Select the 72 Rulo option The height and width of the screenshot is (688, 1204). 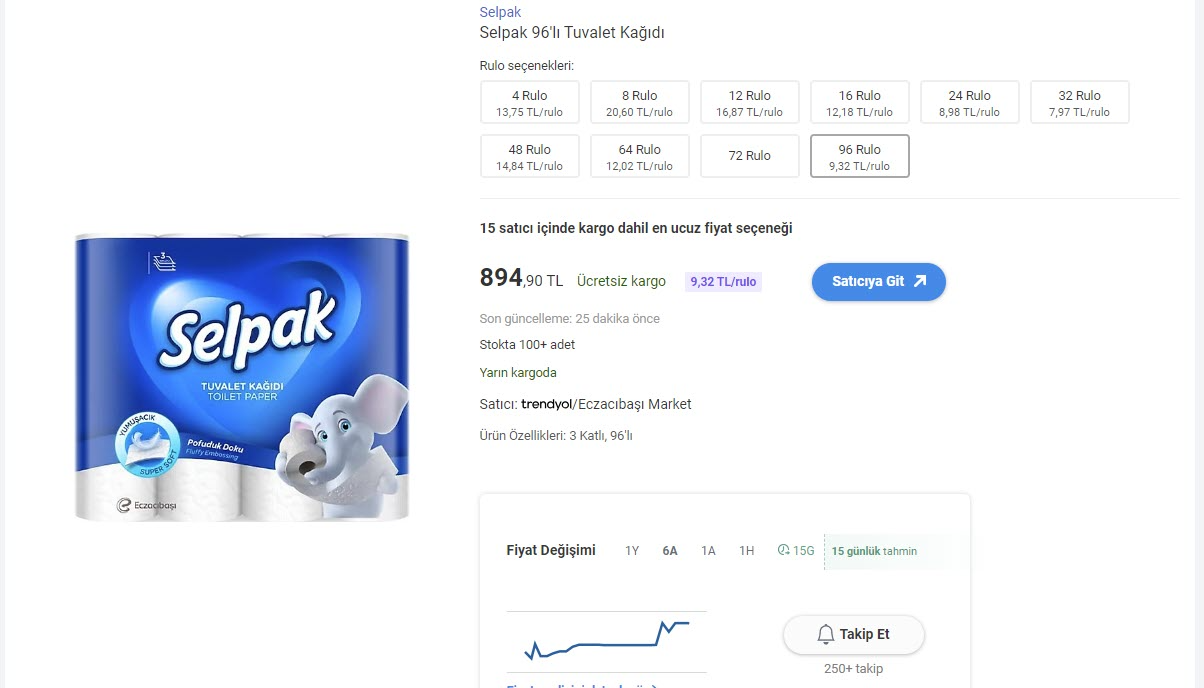click(749, 155)
